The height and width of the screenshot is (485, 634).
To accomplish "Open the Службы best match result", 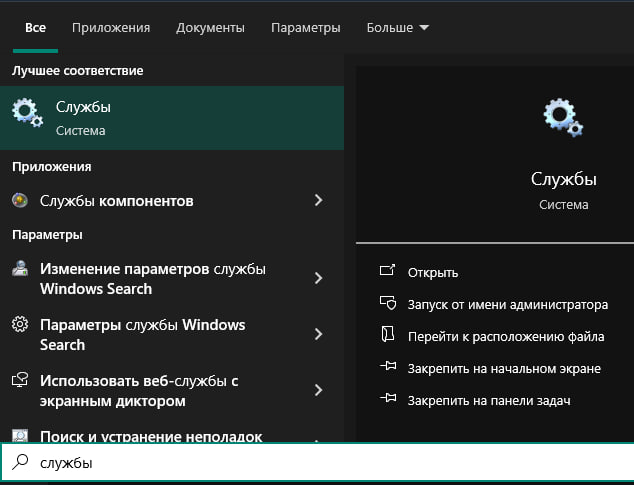I will point(172,118).
